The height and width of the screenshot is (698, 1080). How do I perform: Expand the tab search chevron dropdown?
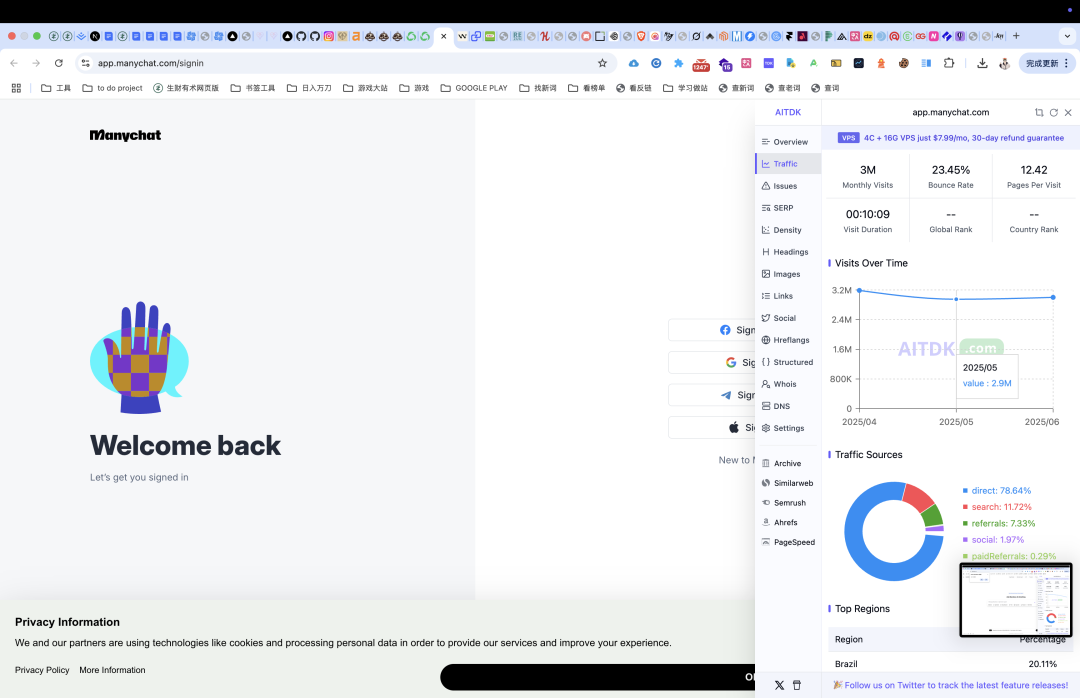pyautogui.click(x=1067, y=37)
